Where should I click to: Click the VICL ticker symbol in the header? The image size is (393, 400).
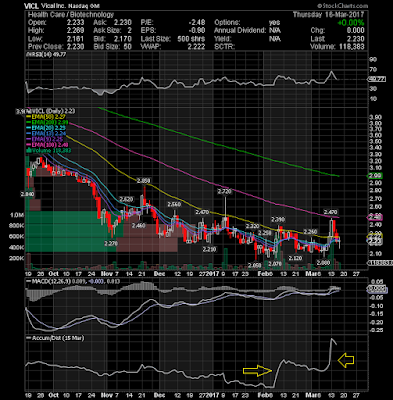click(x=30, y=6)
